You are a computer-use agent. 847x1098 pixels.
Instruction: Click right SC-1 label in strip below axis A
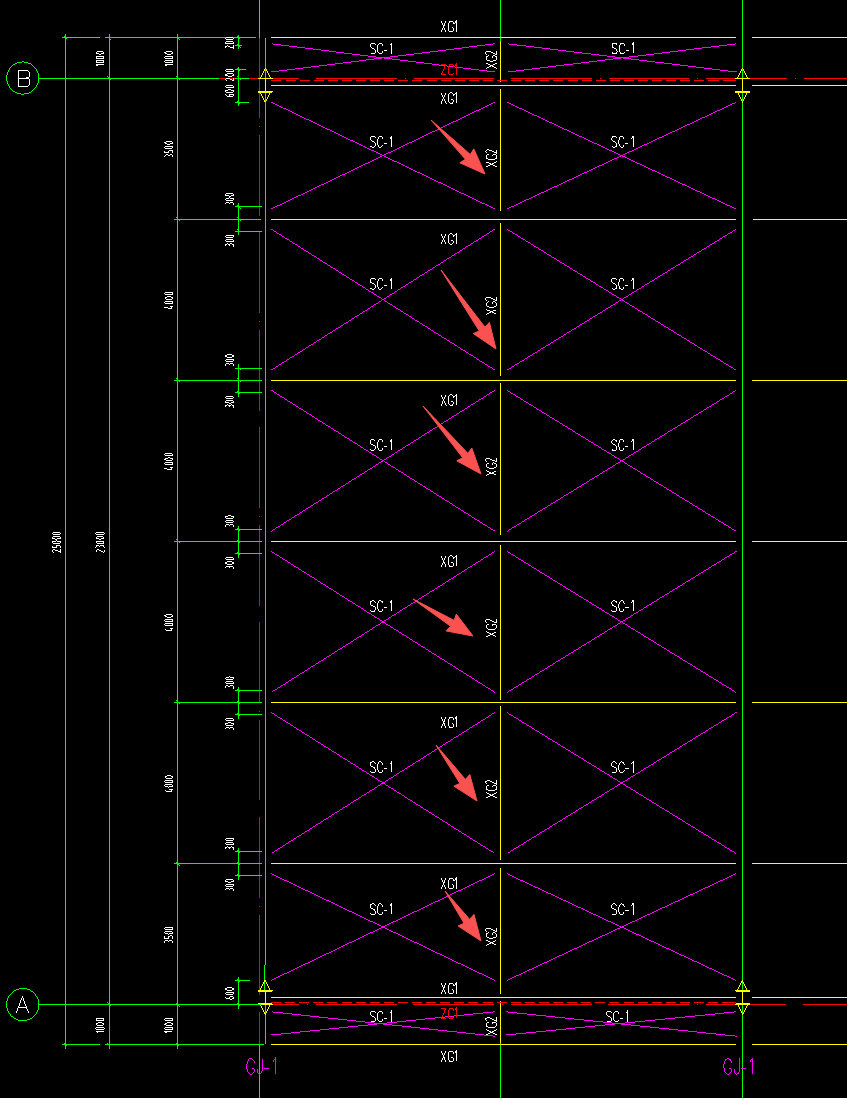click(x=617, y=1017)
